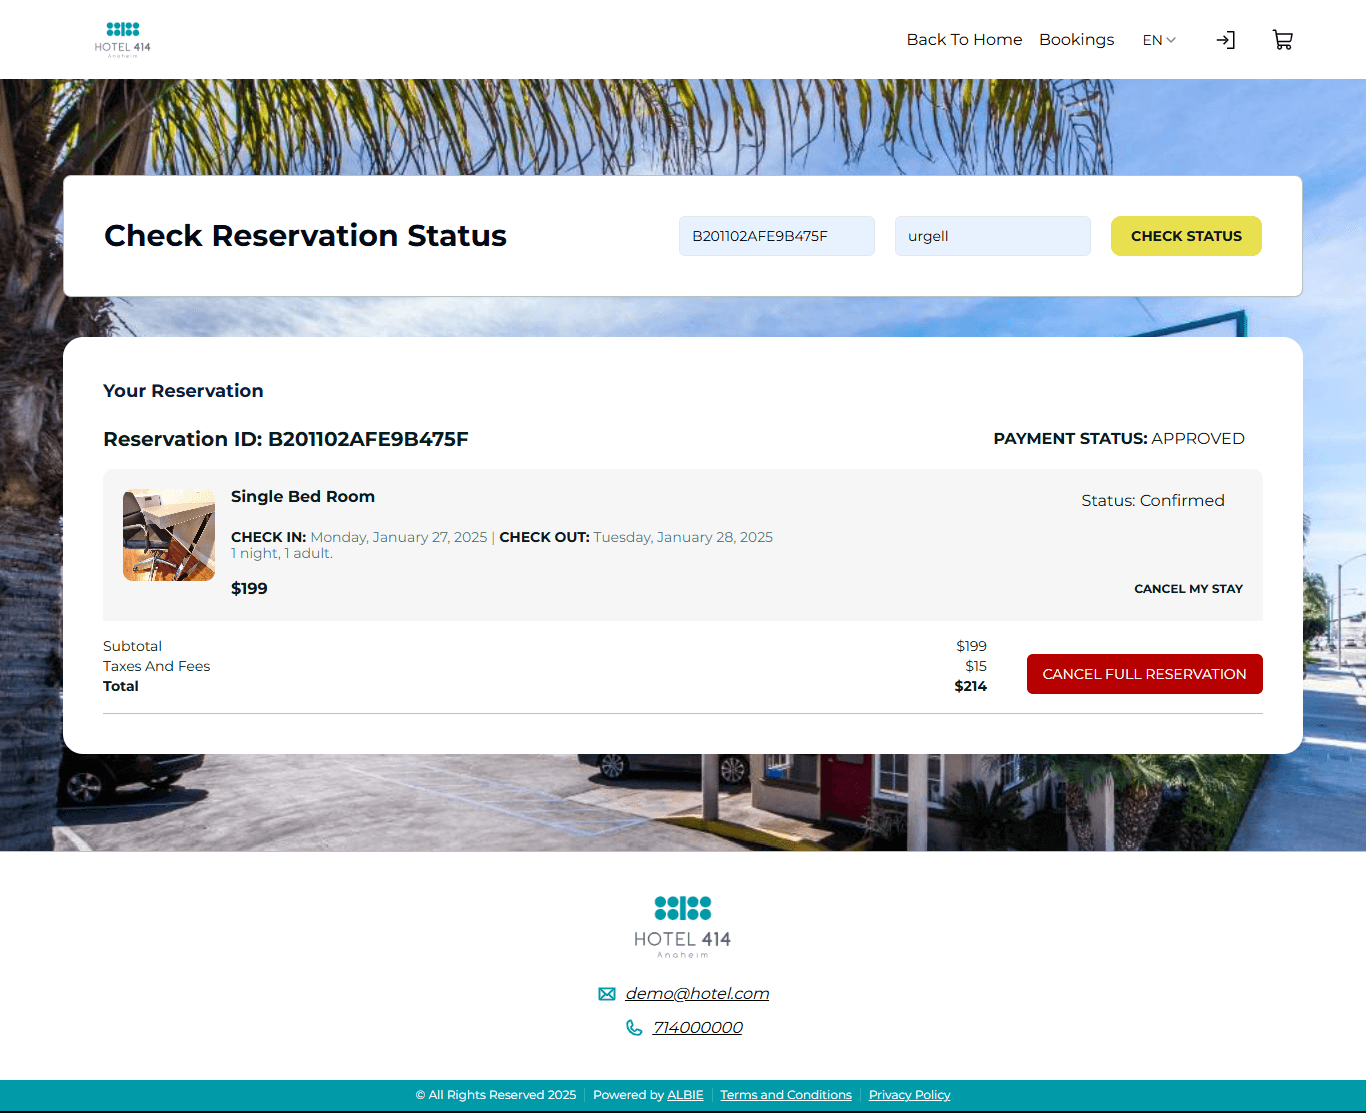Click the phone icon in the footer
This screenshot has width=1366, height=1113.
634,1028
